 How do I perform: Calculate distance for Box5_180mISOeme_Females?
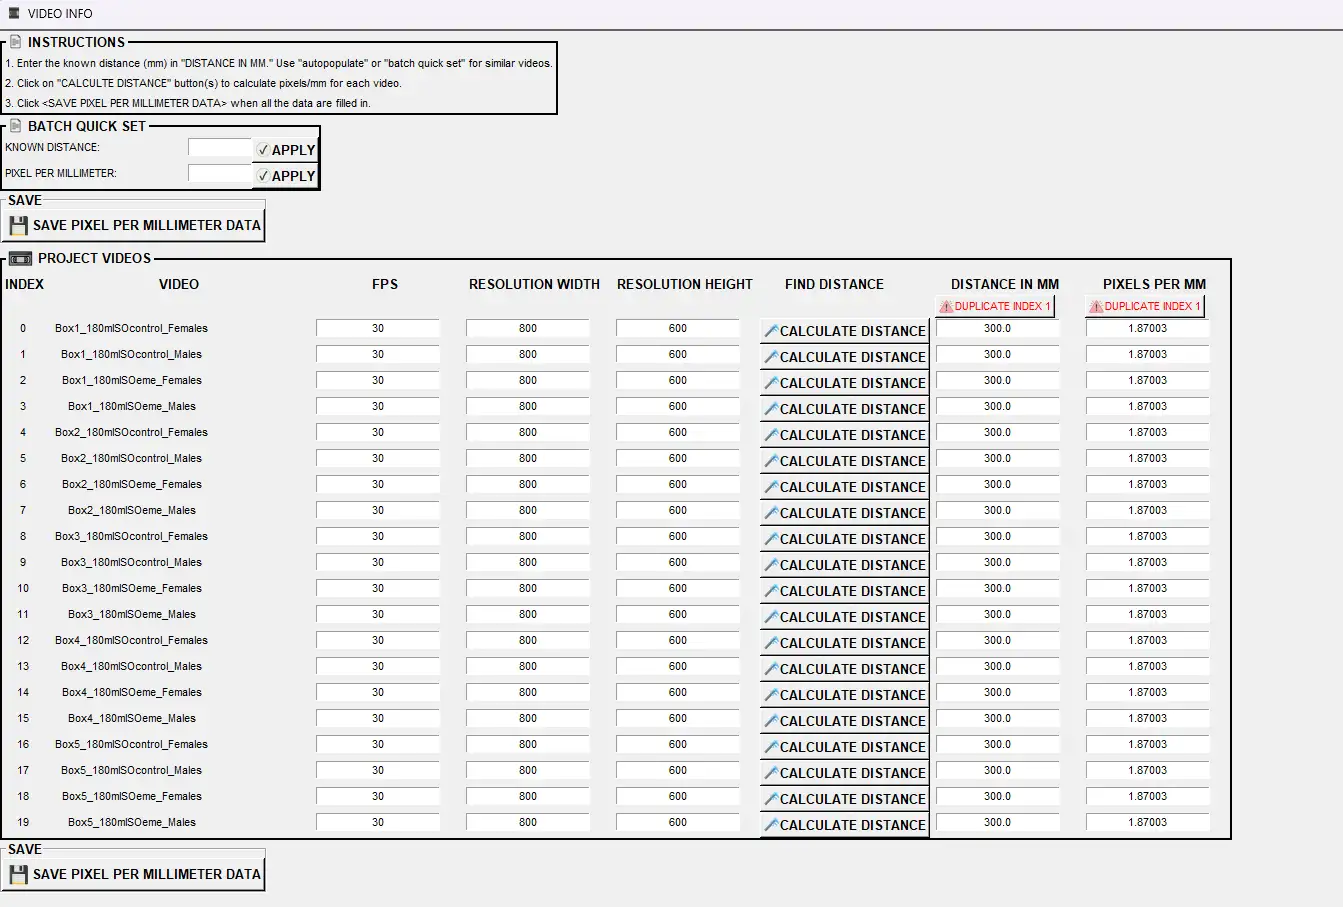point(844,799)
